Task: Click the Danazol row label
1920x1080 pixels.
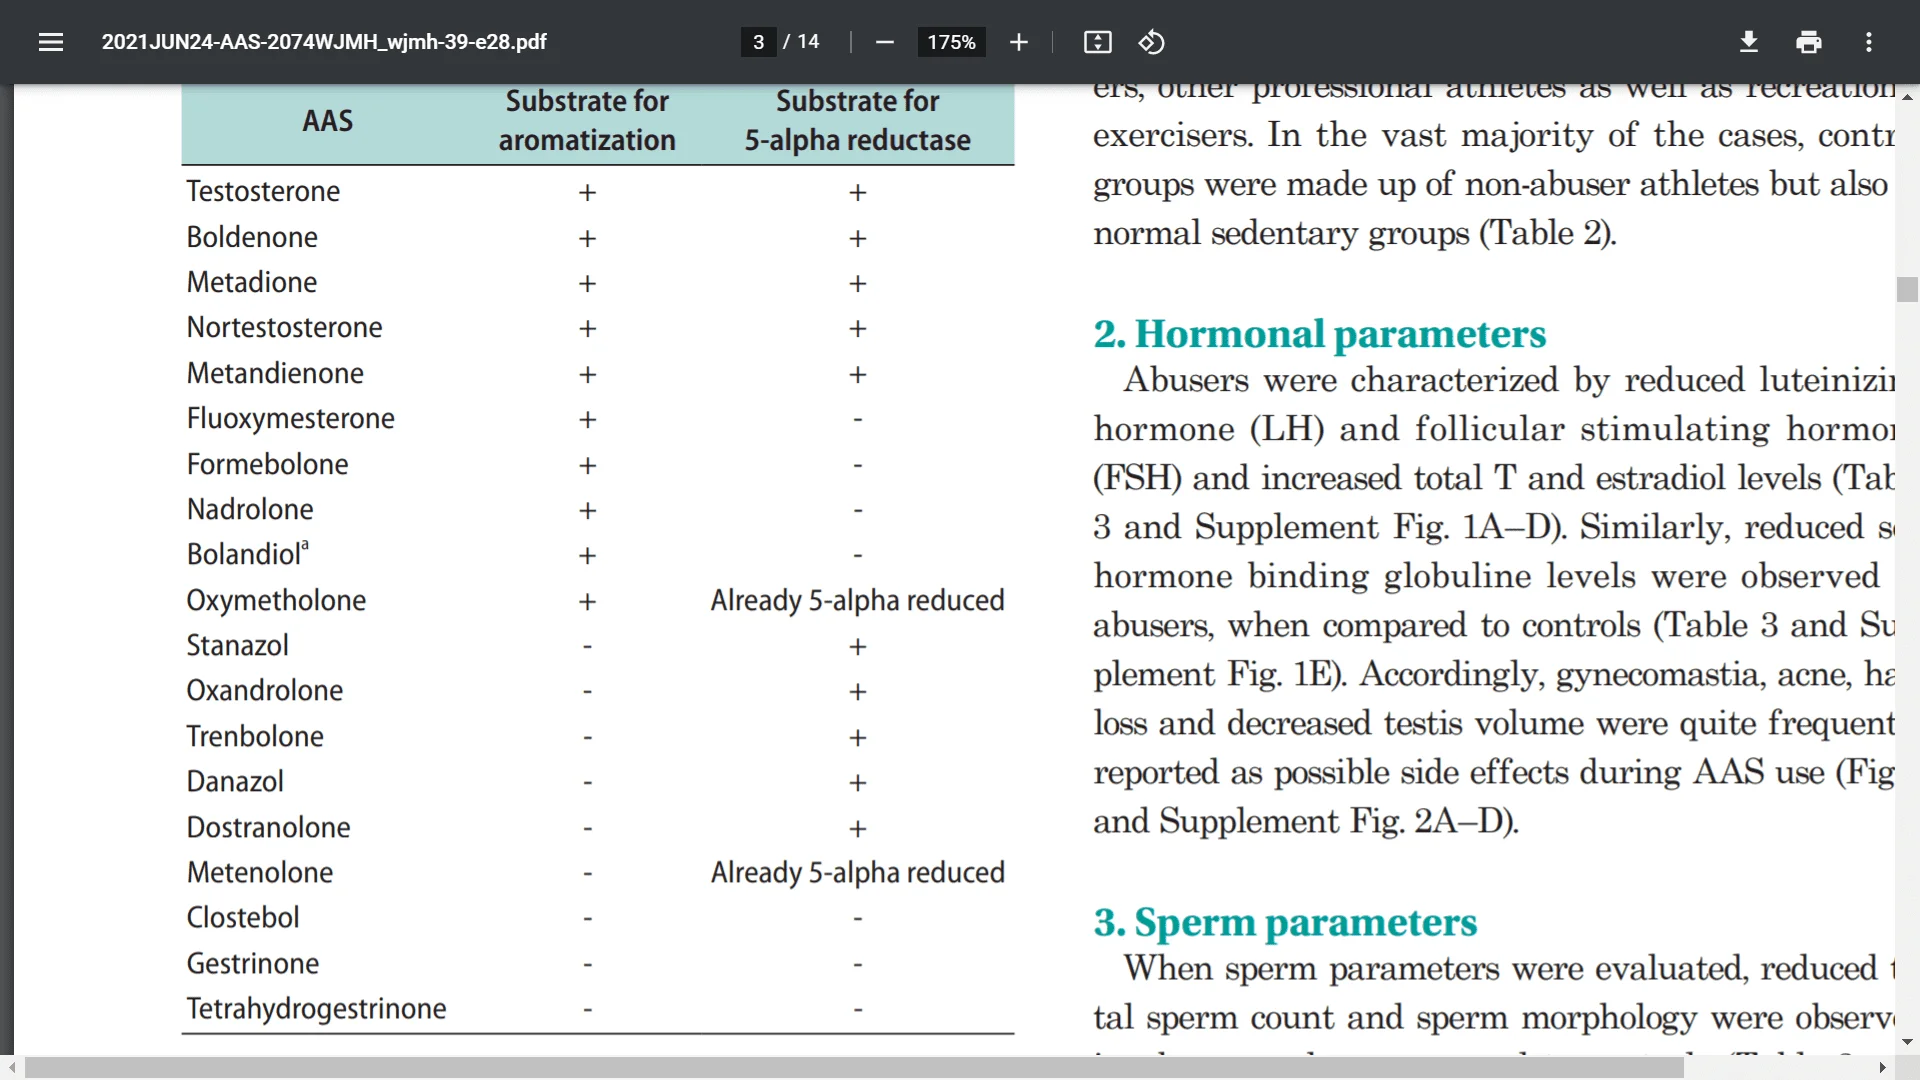Action: (235, 782)
